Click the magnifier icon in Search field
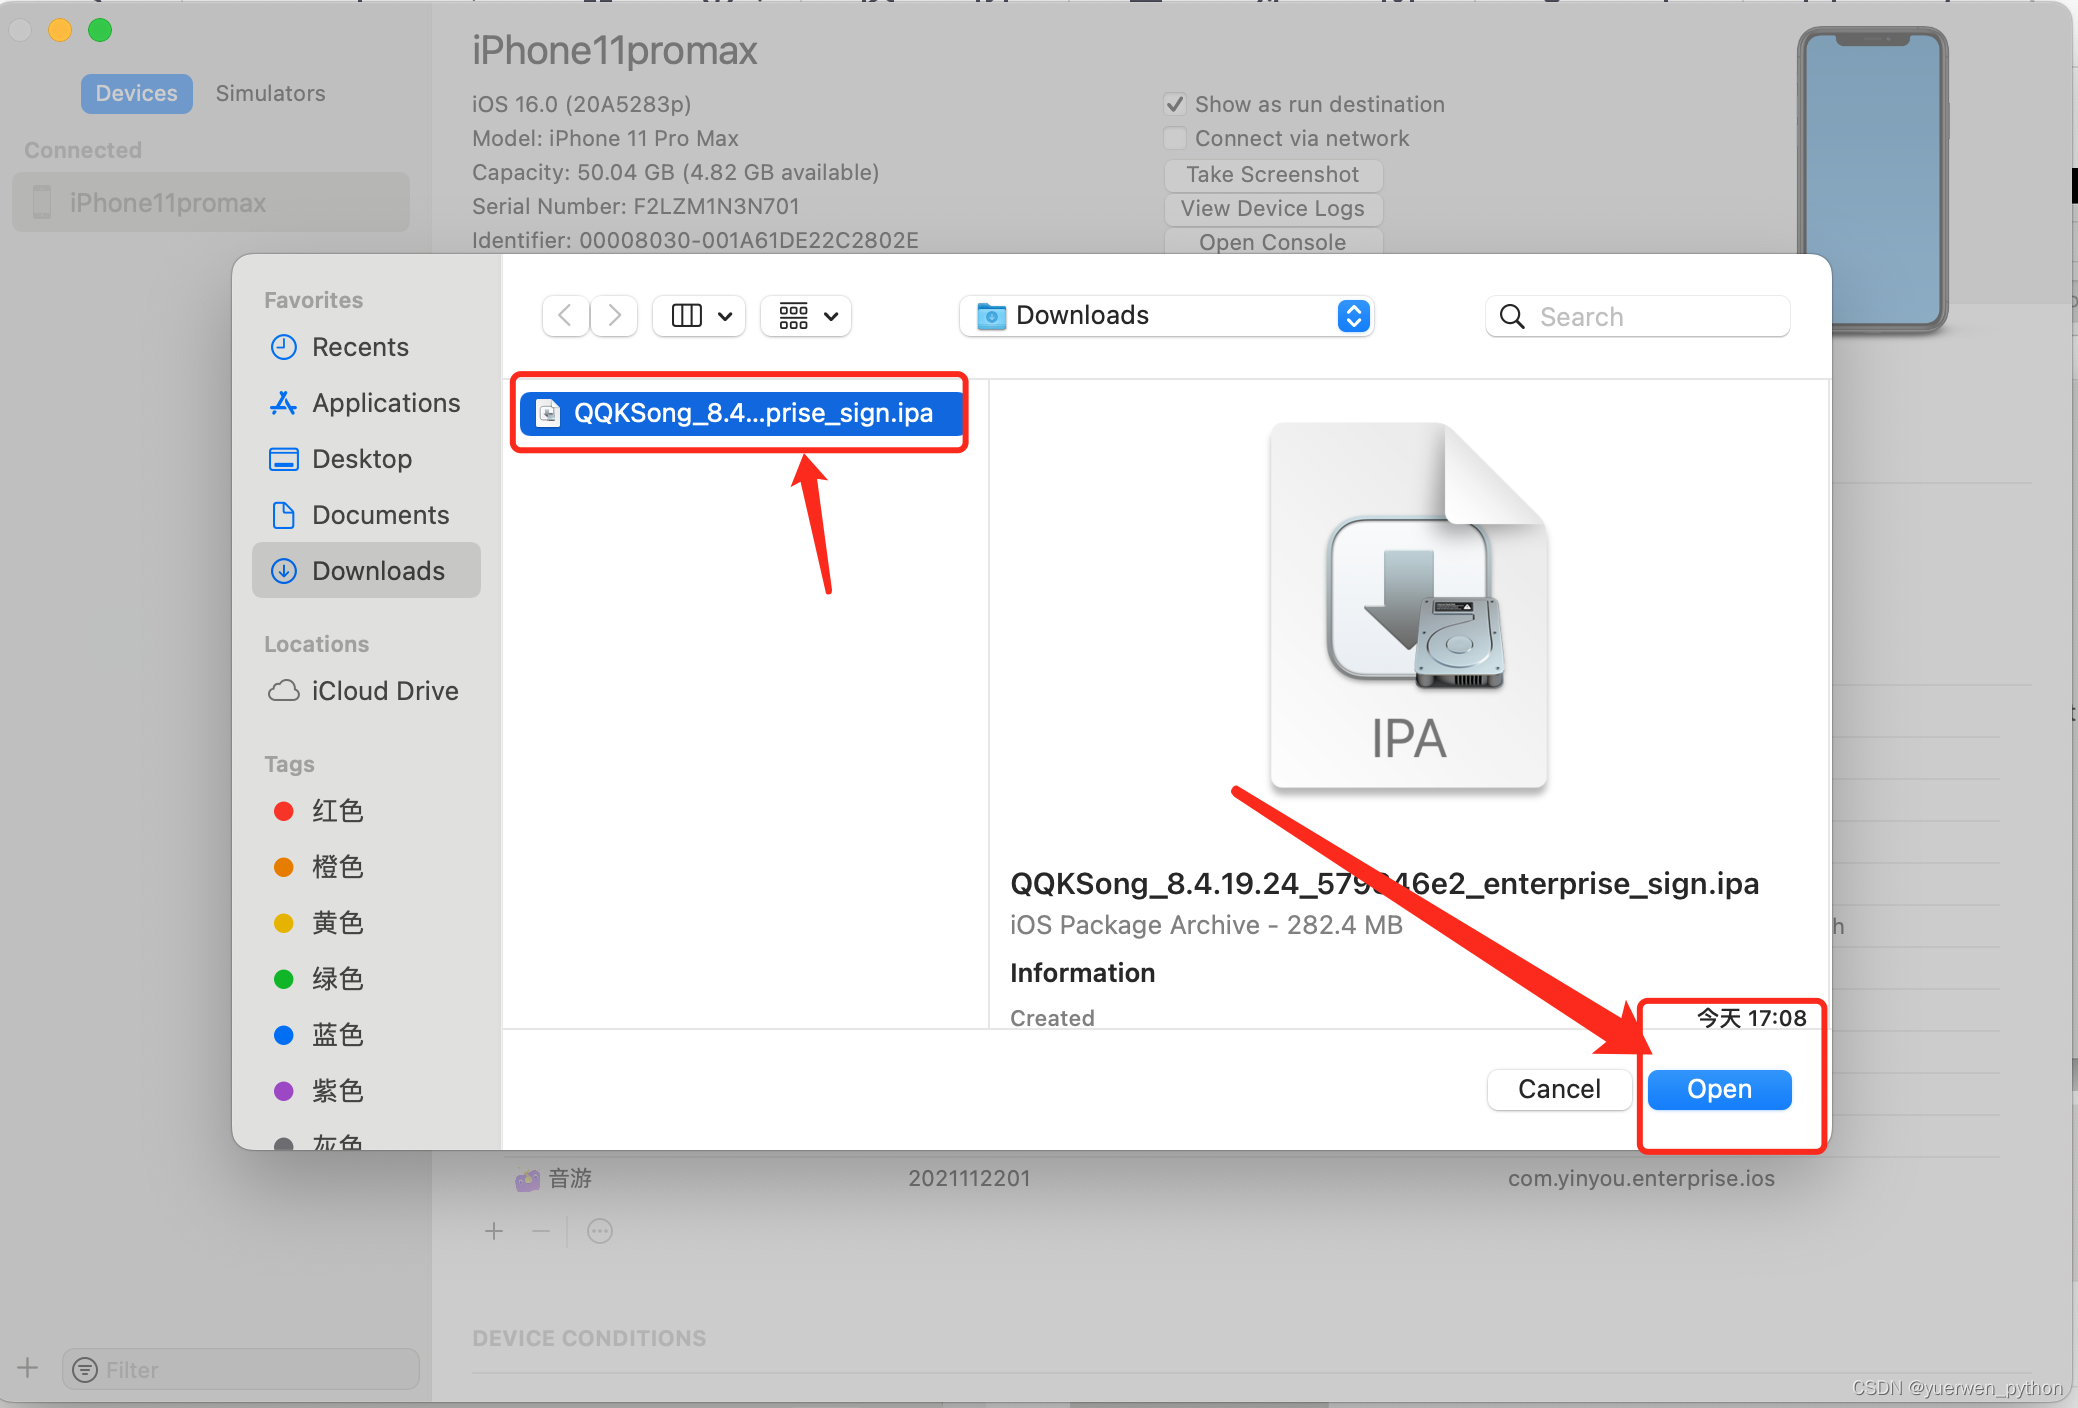This screenshot has width=2078, height=1408. coord(1512,317)
